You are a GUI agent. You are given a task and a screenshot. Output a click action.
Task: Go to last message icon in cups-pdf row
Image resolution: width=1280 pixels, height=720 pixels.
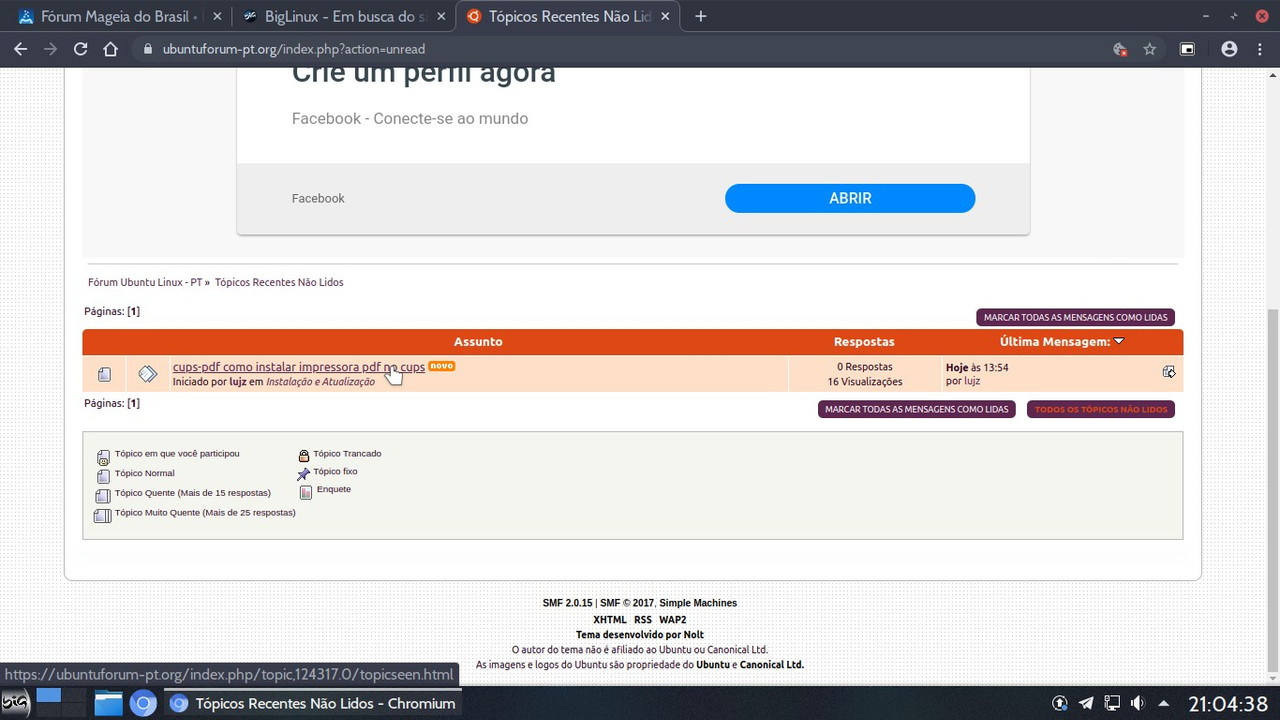[x=1168, y=372]
